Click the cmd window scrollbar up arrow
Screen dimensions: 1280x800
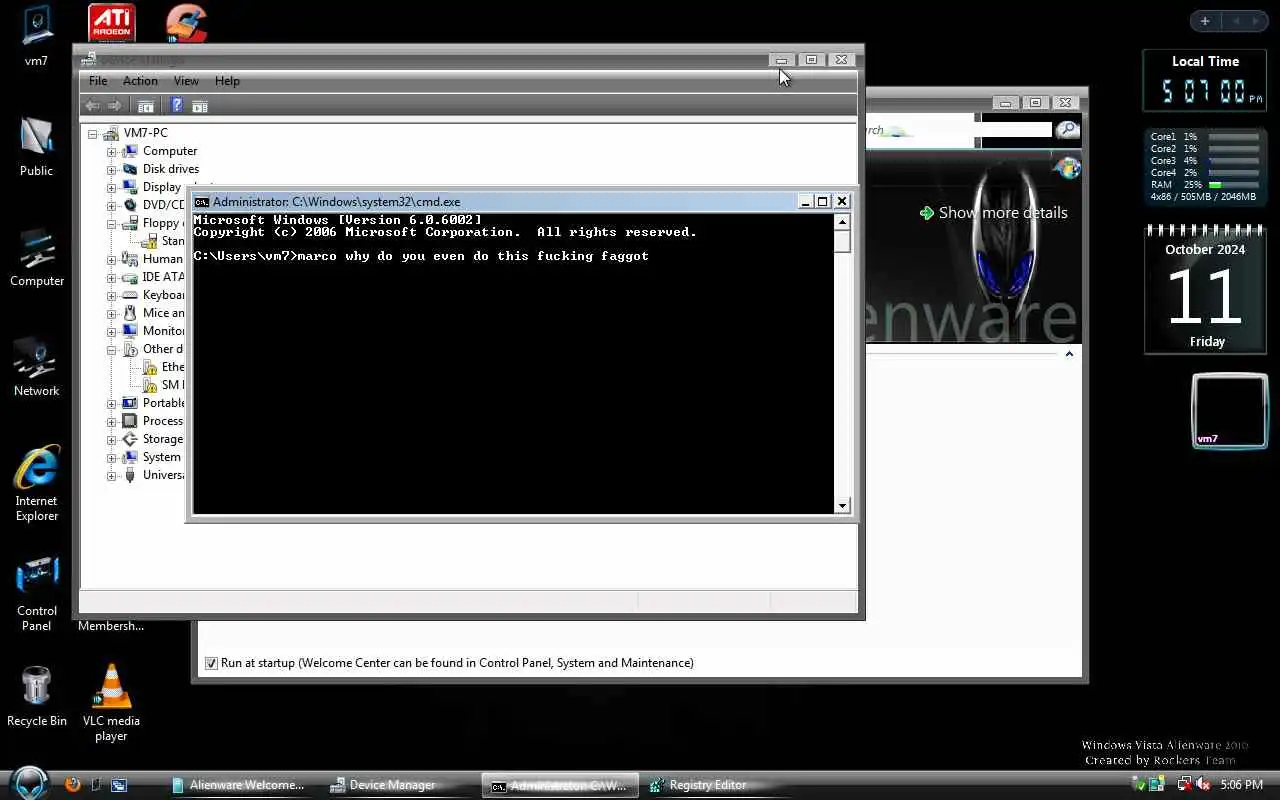pos(842,222)
